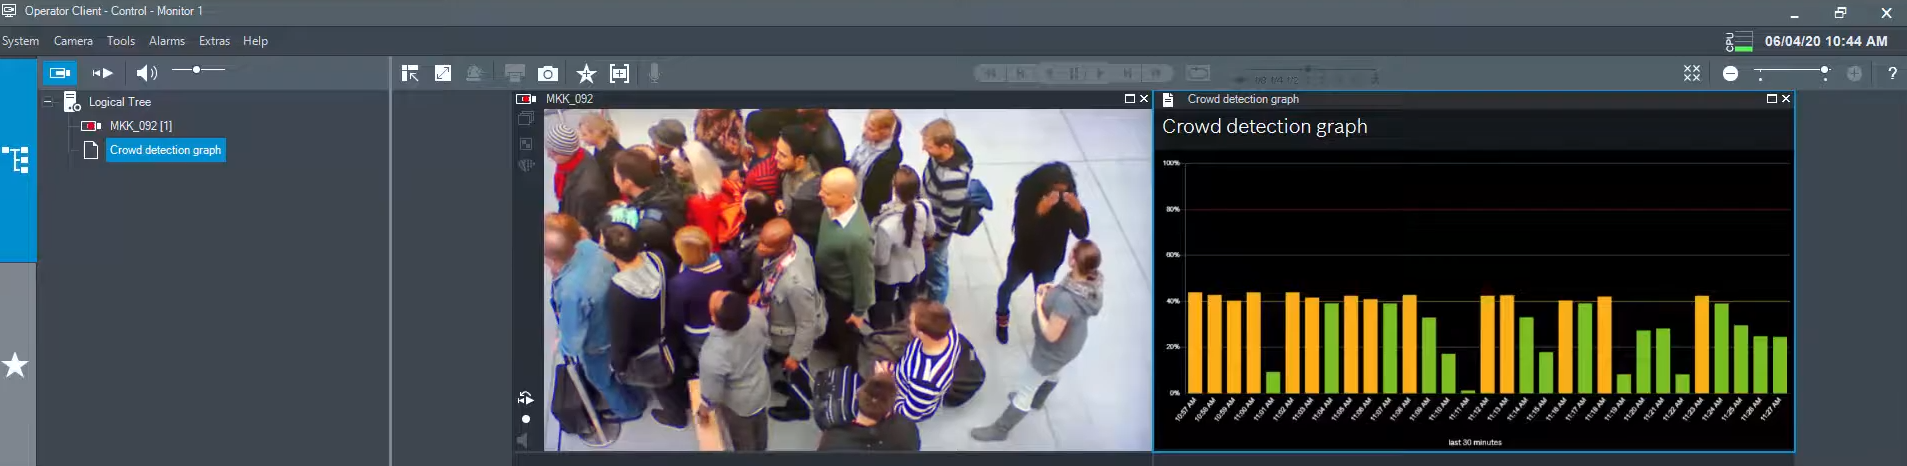Open the Tools menu
The width and height of the screenshot is (1907, 466).
point(121,41)
